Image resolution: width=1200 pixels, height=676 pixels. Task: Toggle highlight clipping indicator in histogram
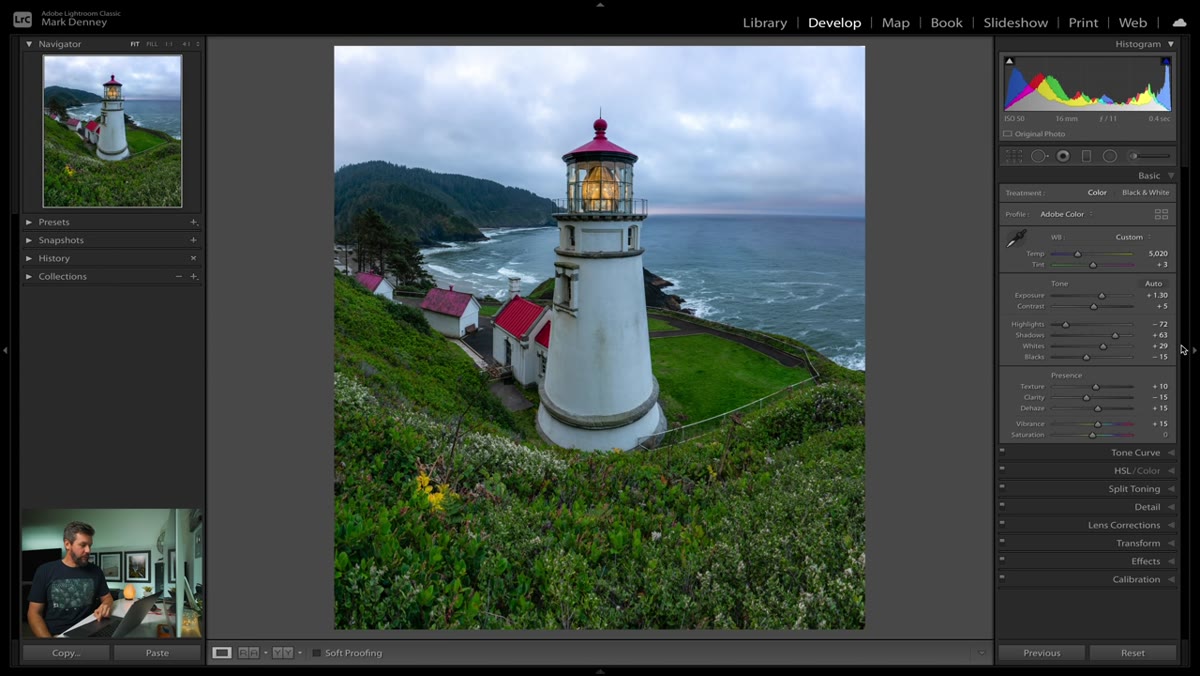[1165, 61]
